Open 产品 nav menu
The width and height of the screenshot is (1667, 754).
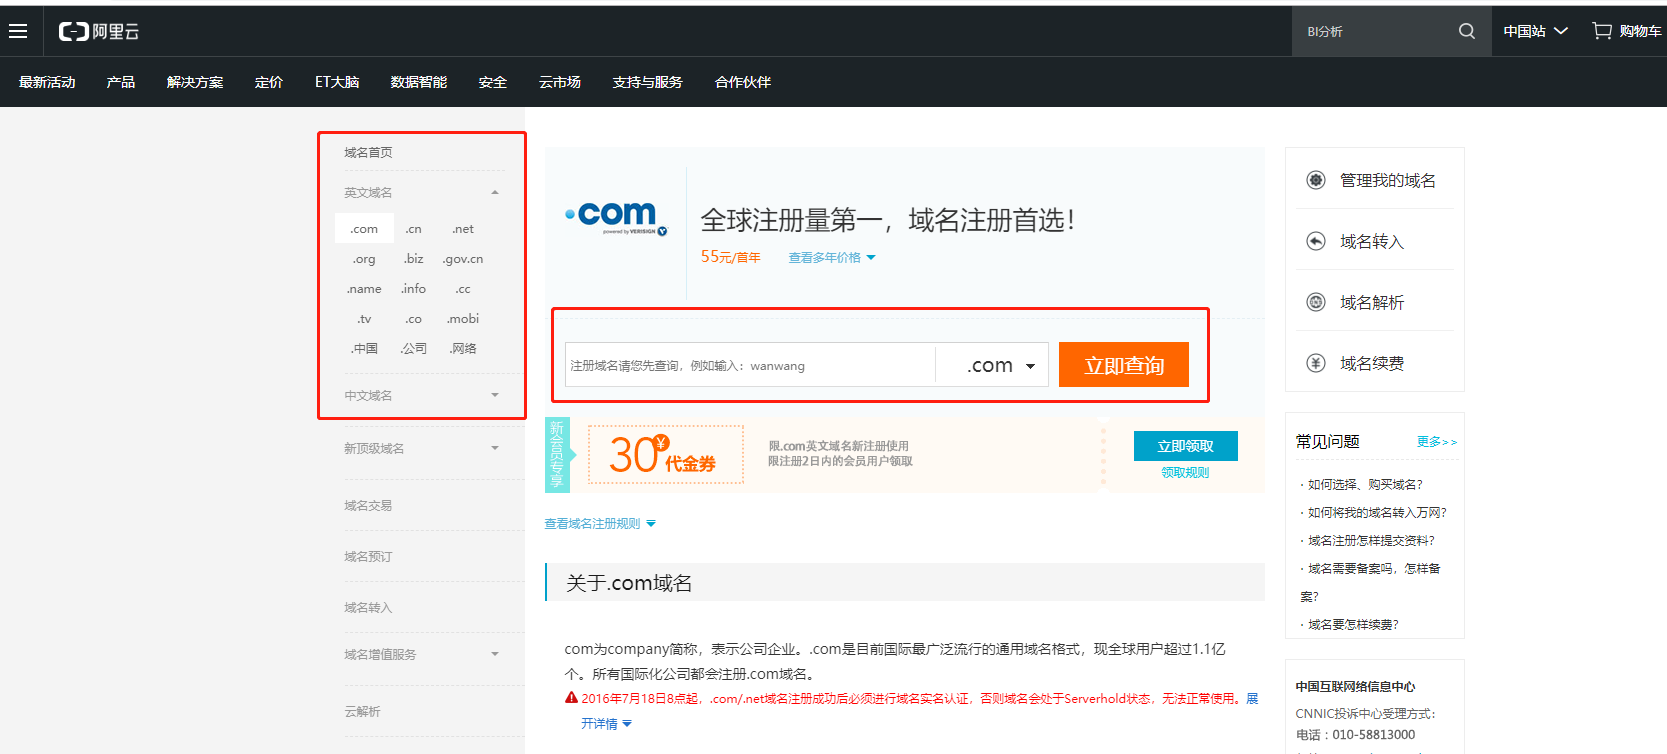[121, 82]
